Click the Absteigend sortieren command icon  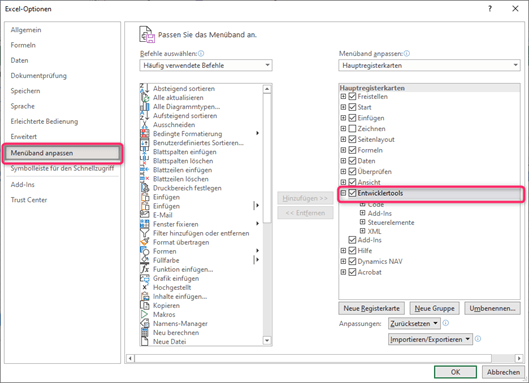(x=144, y=88)
